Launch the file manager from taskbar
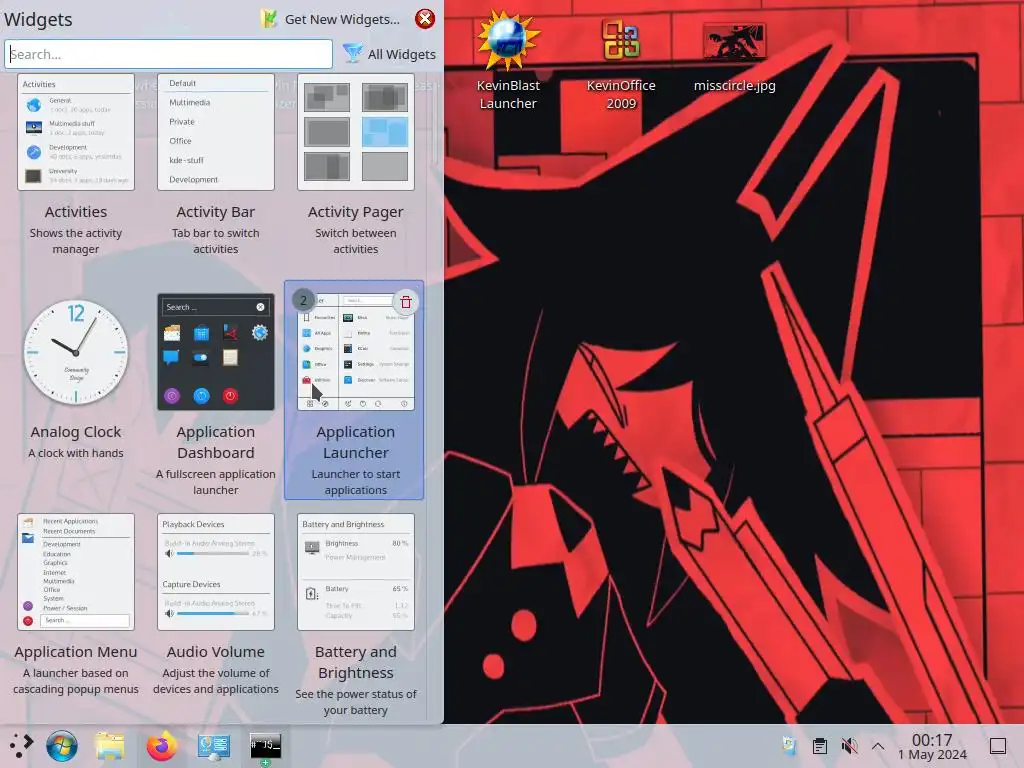 (x=110, y=746)
